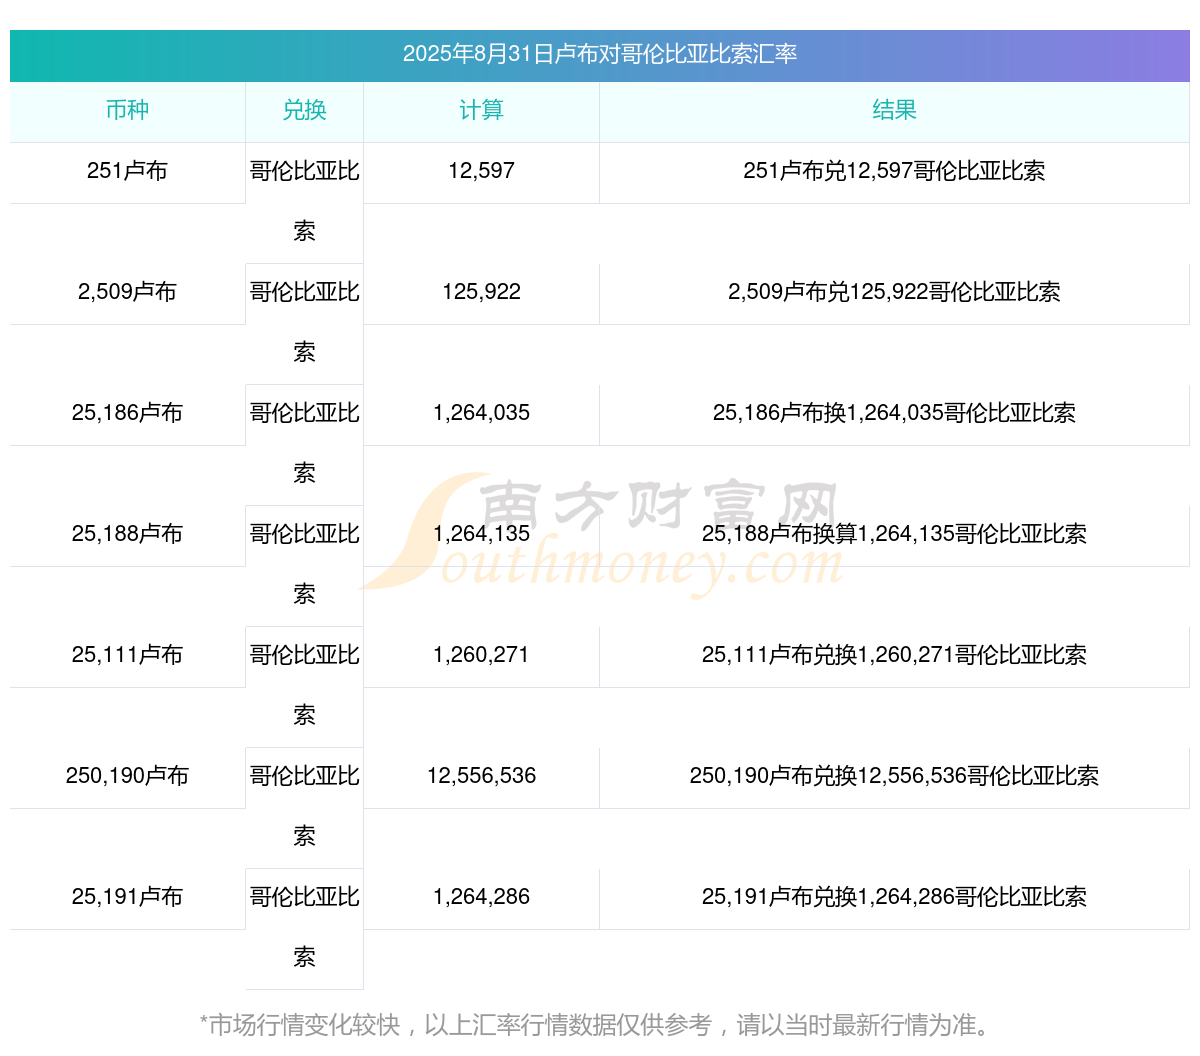Click 哥伦比亚比索 in the 25,186卢布 row
Screen dimensions: 1200x1056
[304, 444]
